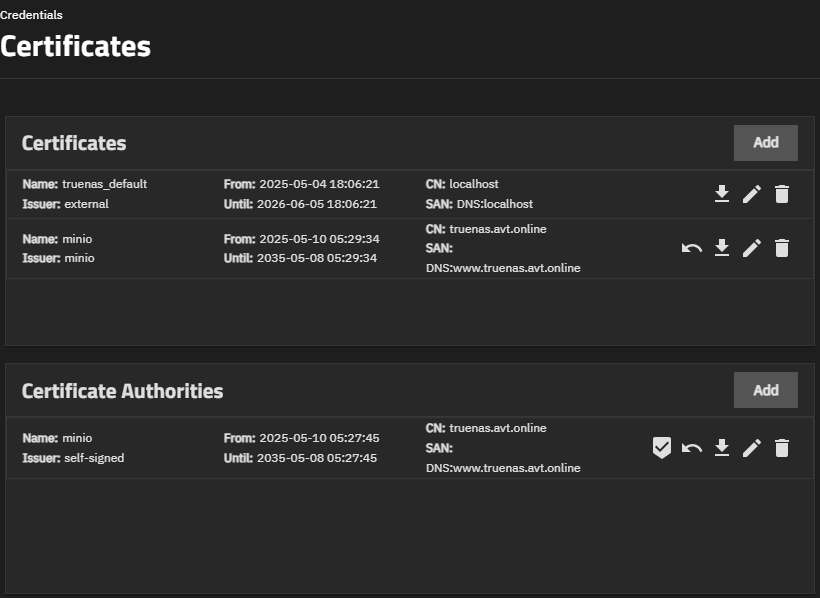Edit the minio certificate with pencil icon
Image resolution: width=820 pixels, height=598 pixels.
click(752, 248)
